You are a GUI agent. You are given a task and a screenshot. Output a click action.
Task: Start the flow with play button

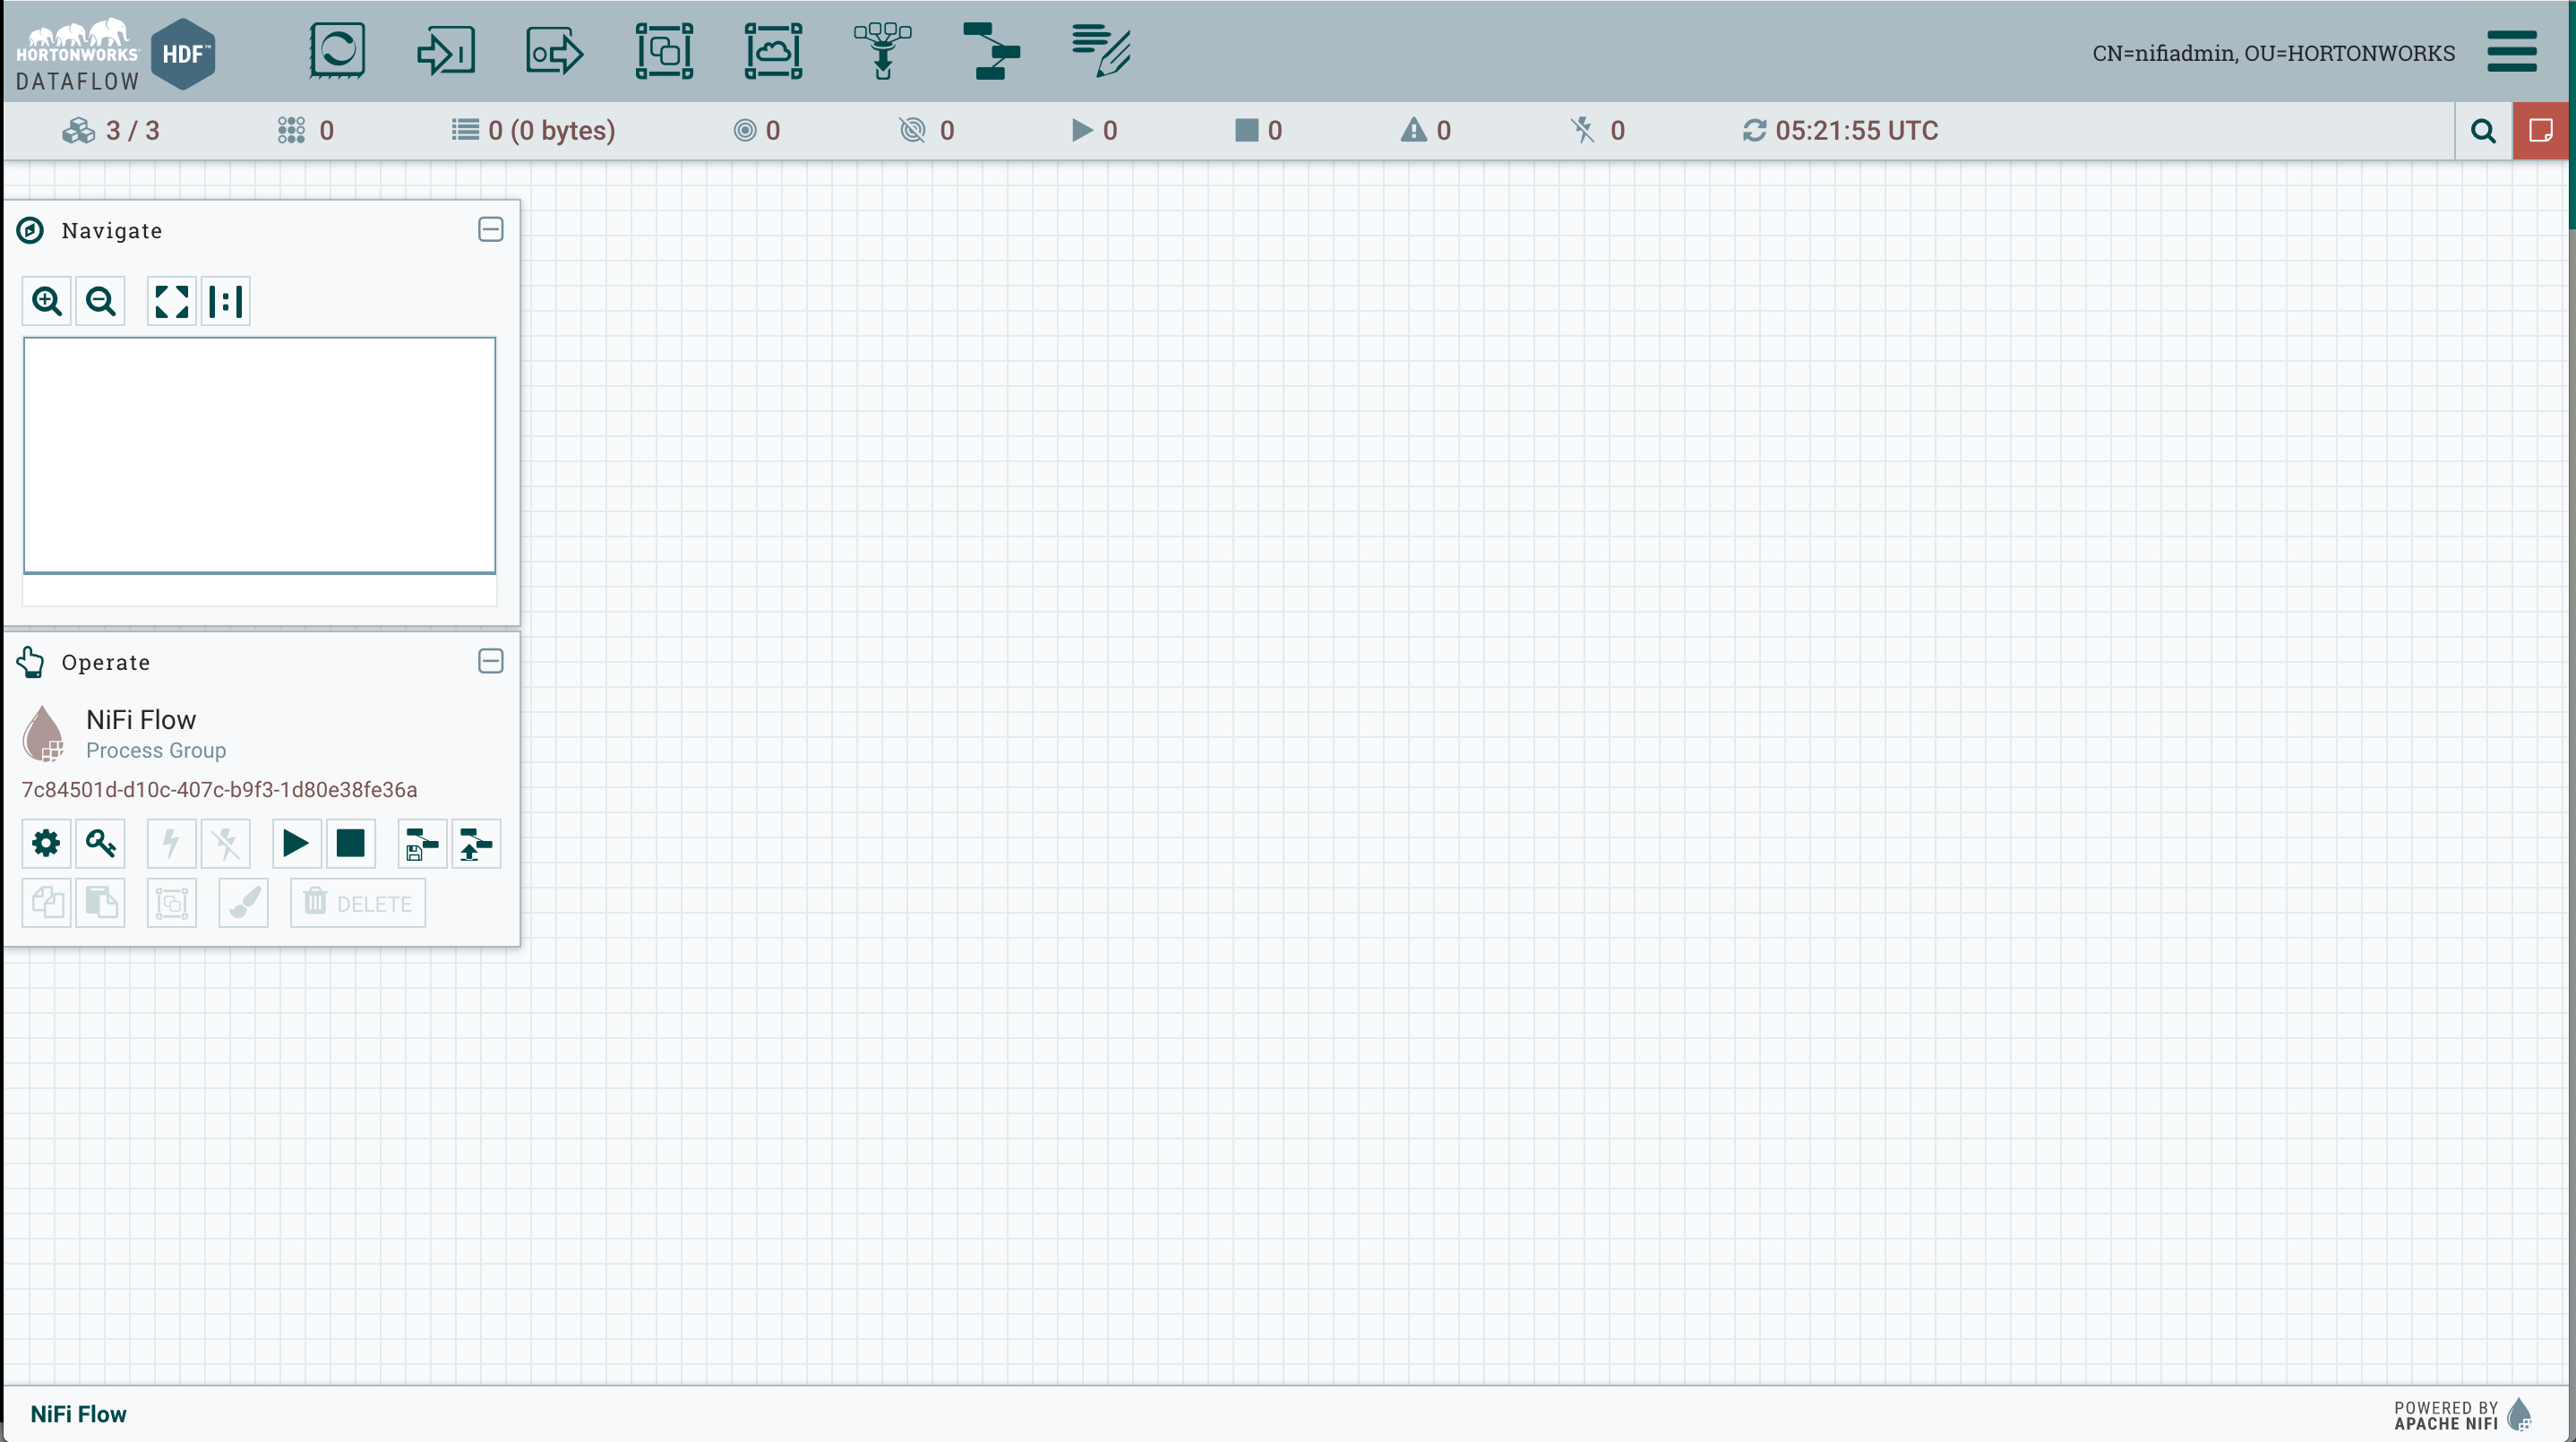click(296, 844)
